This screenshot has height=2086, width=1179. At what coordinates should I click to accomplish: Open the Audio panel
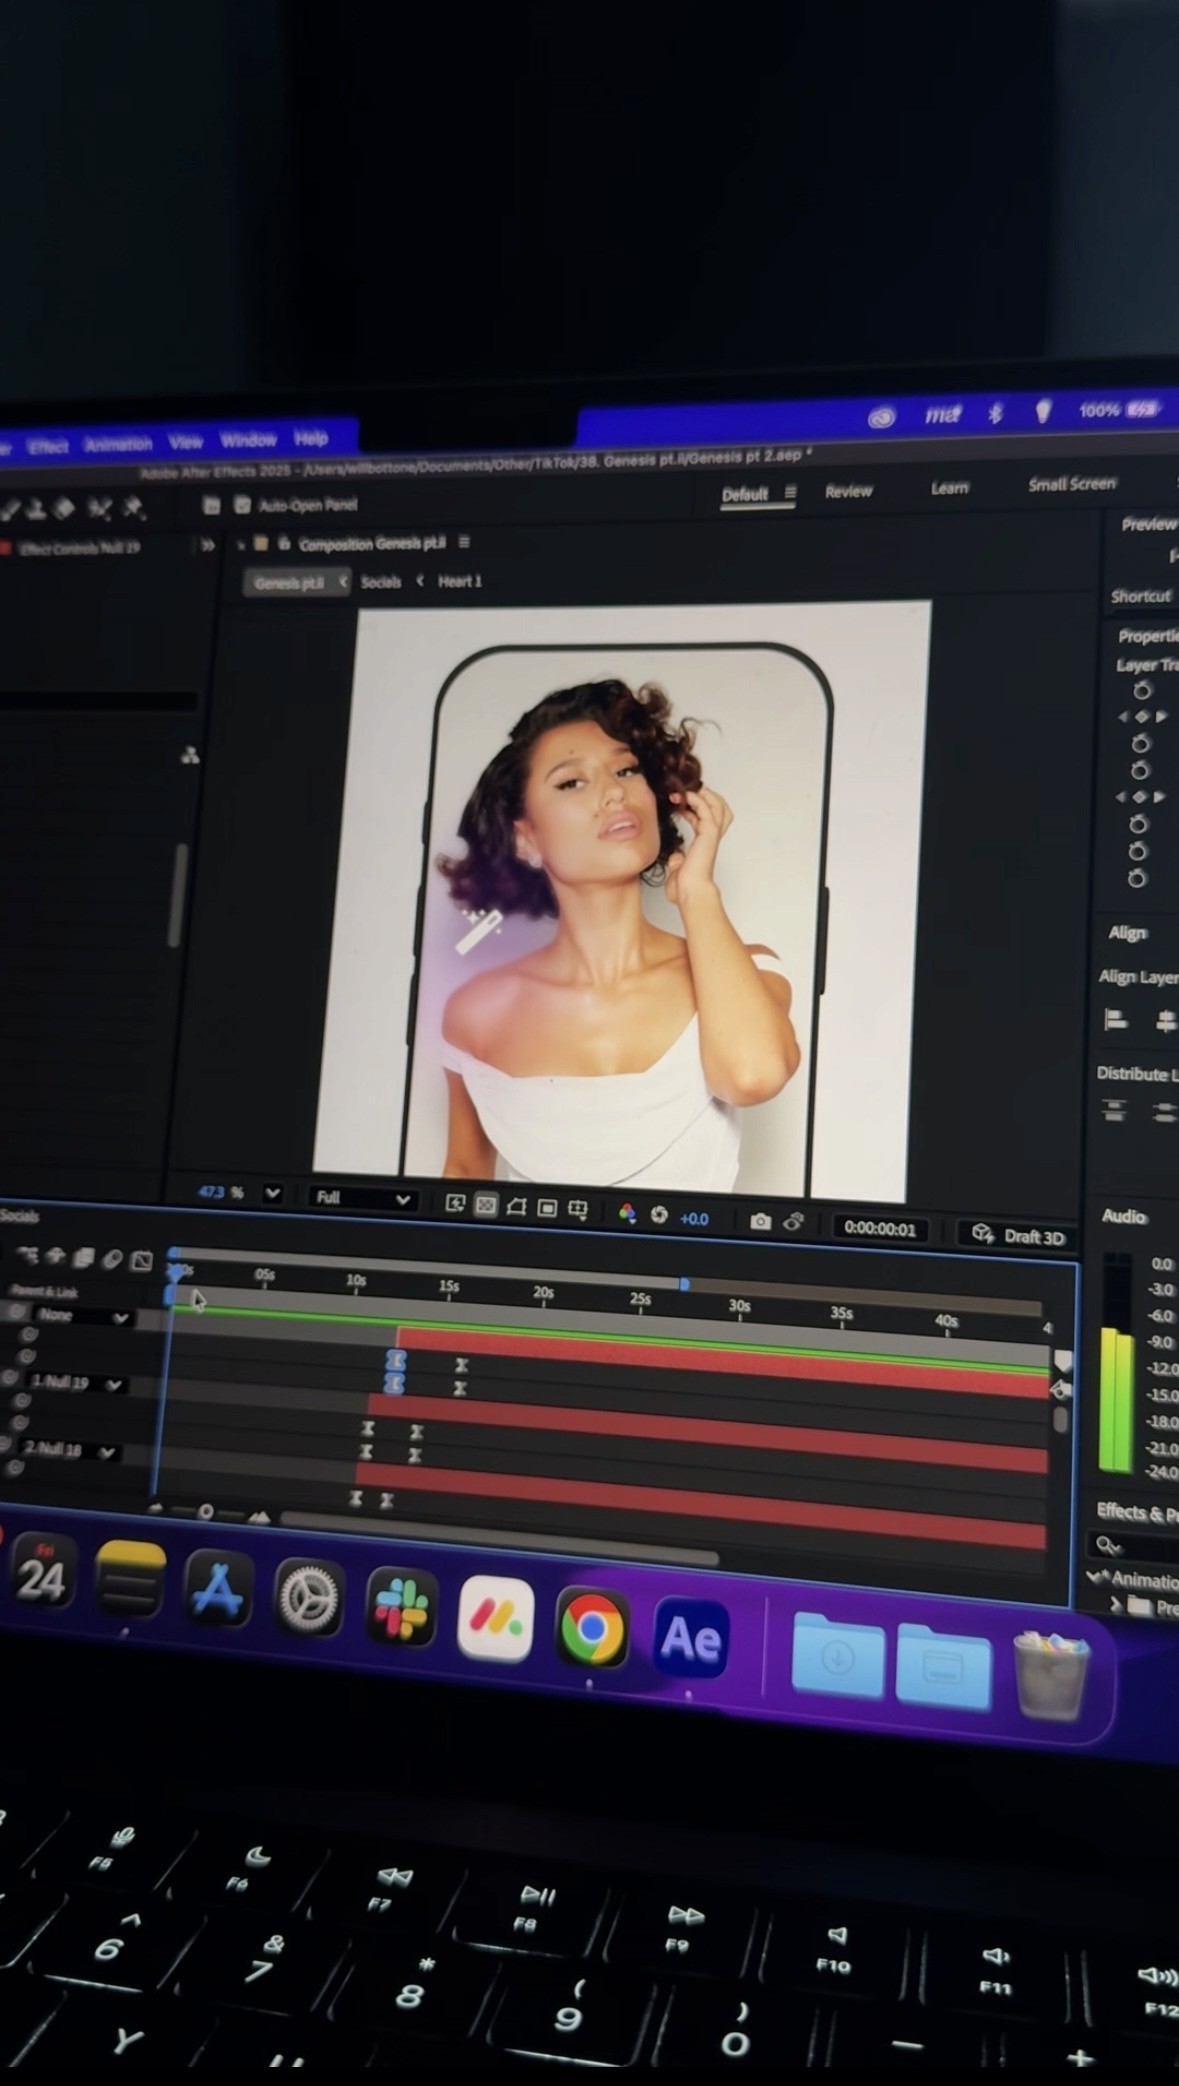1124,1216
